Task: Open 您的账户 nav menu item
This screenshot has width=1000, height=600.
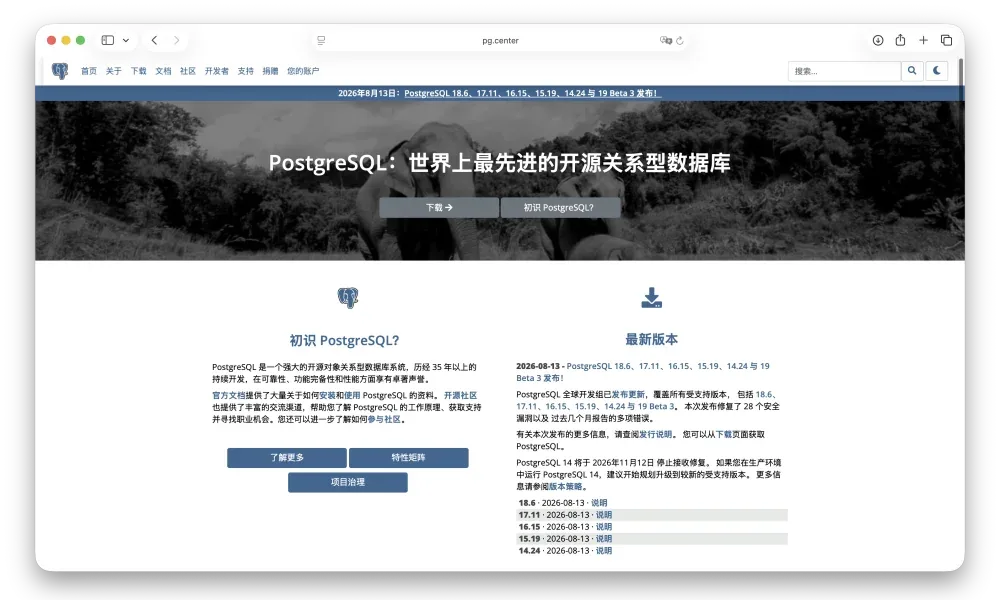Action: point(303,71)
